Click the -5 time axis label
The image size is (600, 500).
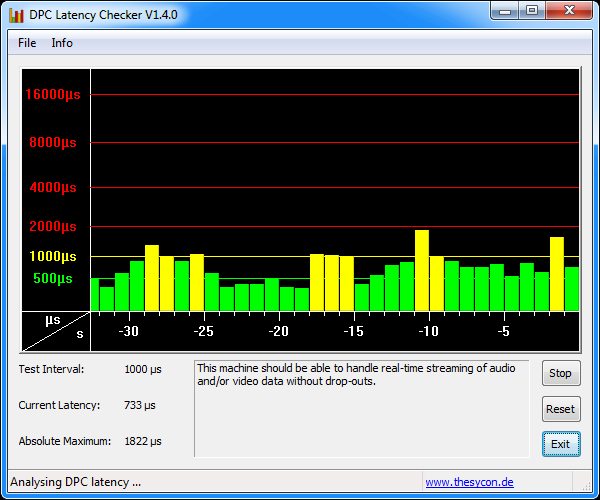(504, 331)
